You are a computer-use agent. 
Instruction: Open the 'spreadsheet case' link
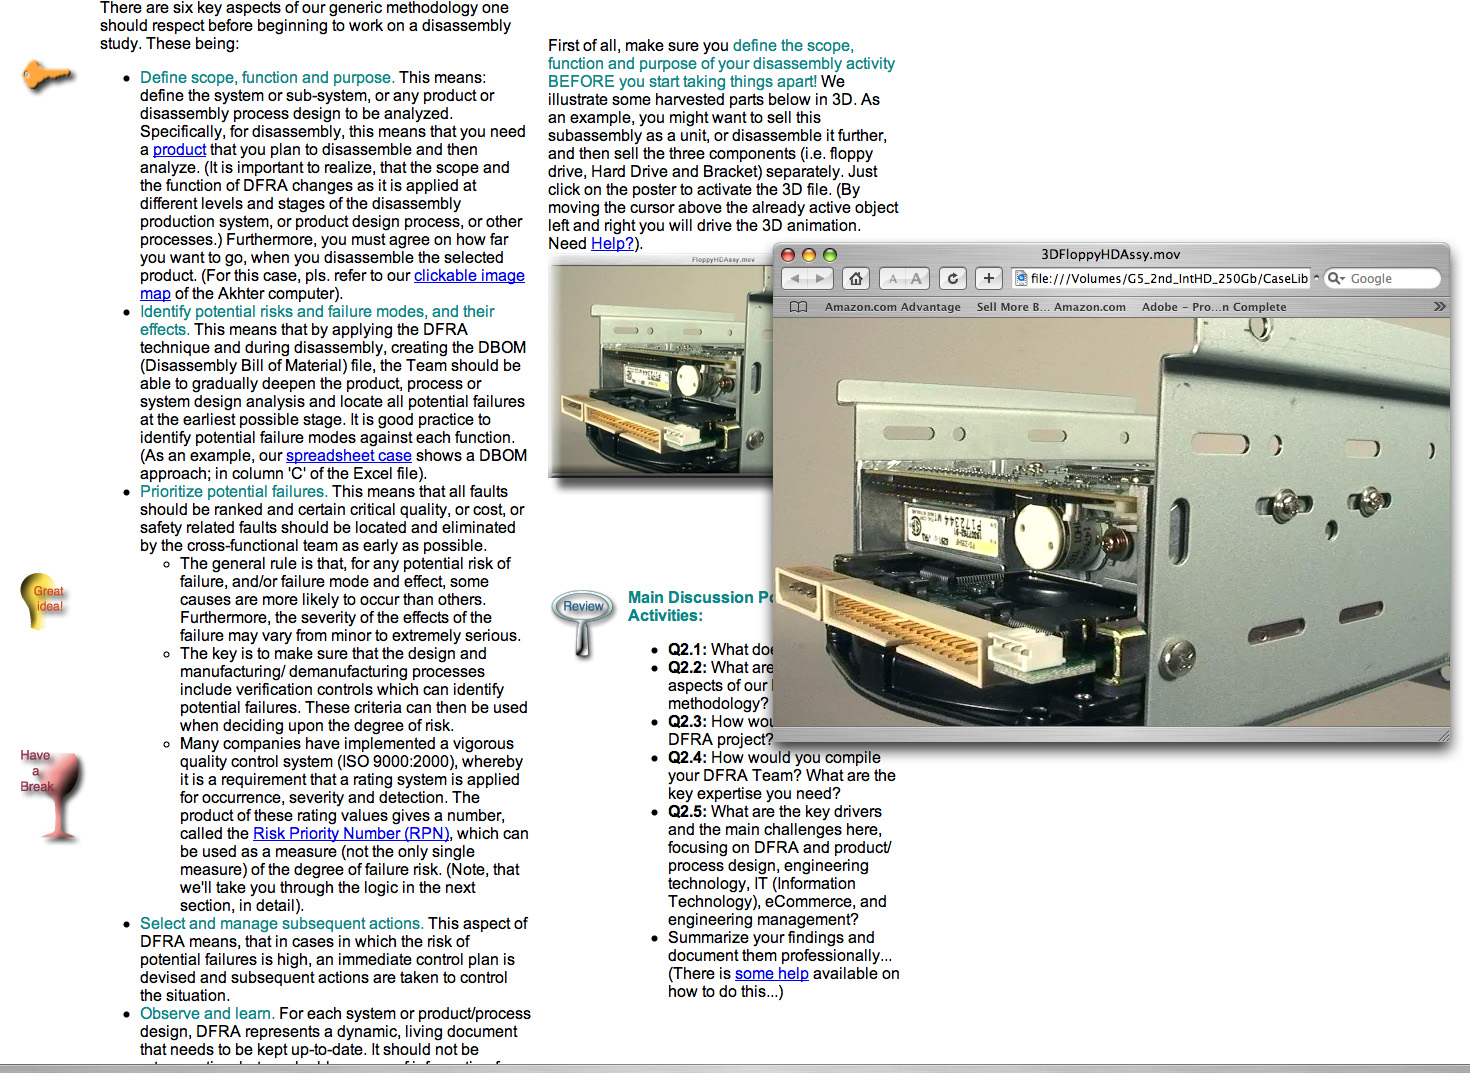(349, 455)
